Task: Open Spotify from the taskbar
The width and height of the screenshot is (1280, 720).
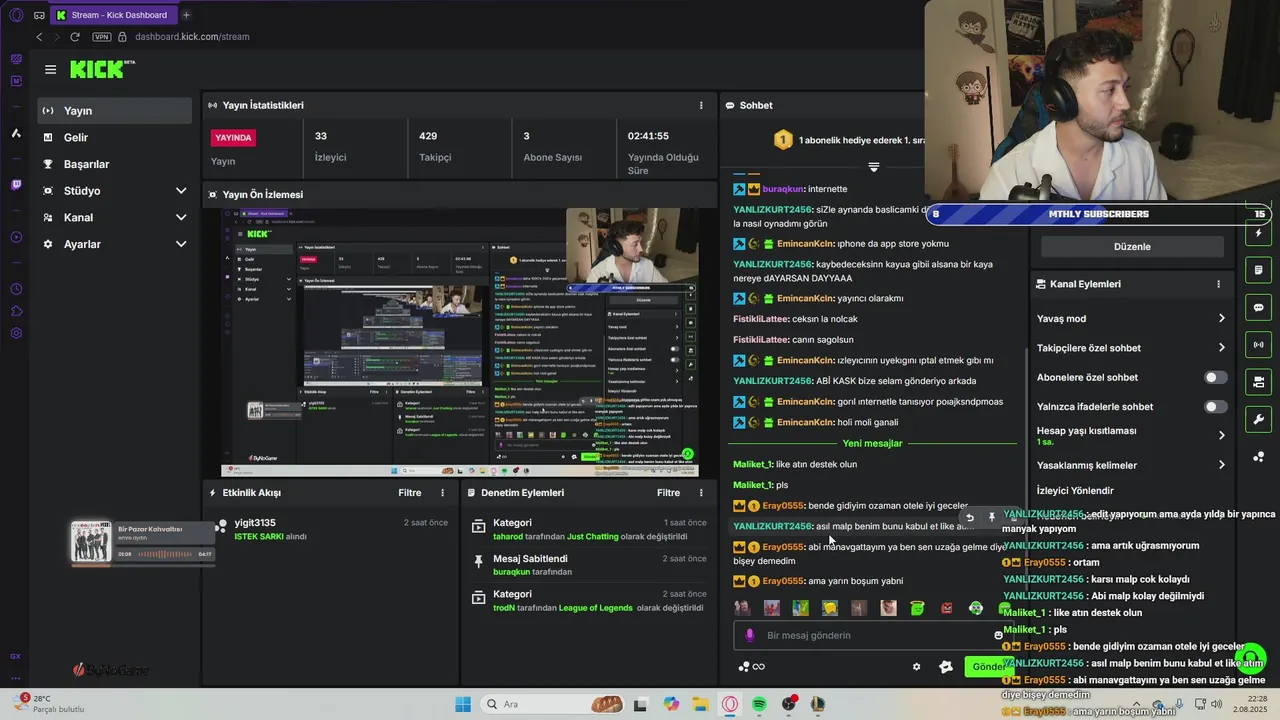Action: pos(760,704)
